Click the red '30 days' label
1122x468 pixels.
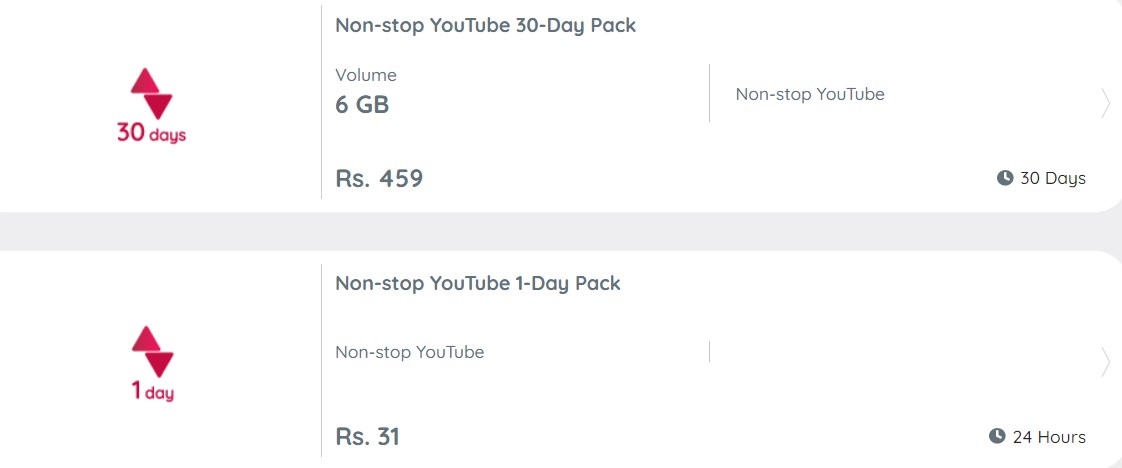[151, 133]
